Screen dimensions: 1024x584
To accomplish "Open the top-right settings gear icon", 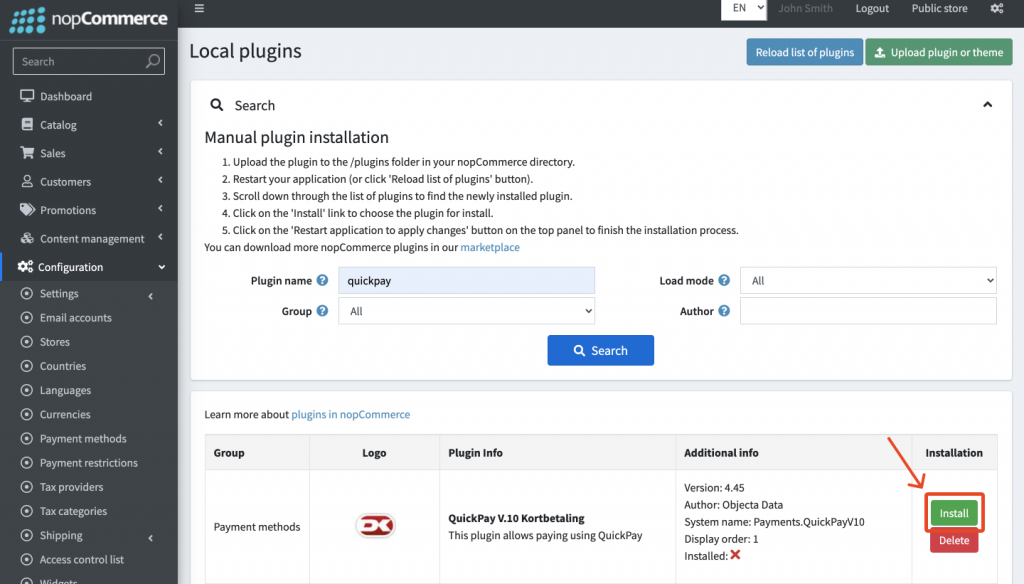I will (996, 8).
